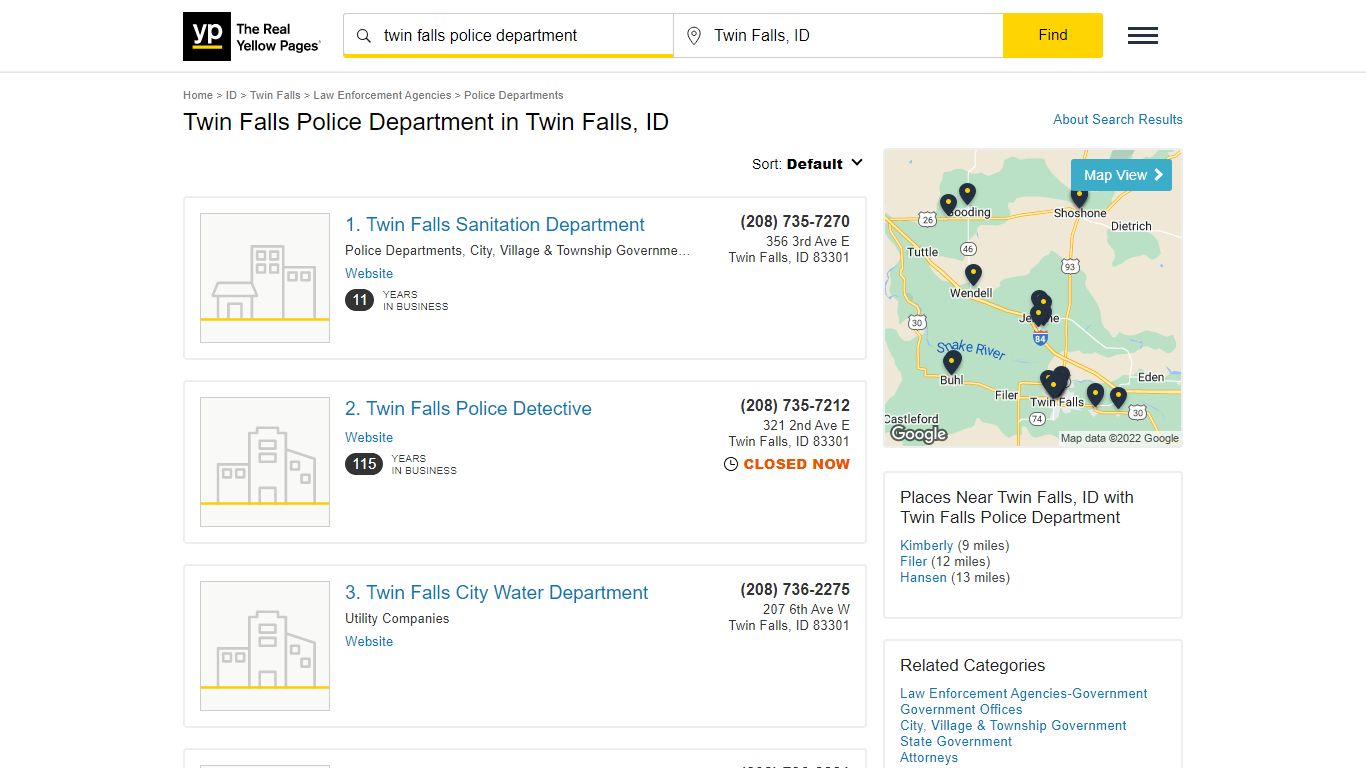The width and height of the screenshot is (1366, 768).
Task: Click the I-84 highway shield on map
Action: (1040, 339)
